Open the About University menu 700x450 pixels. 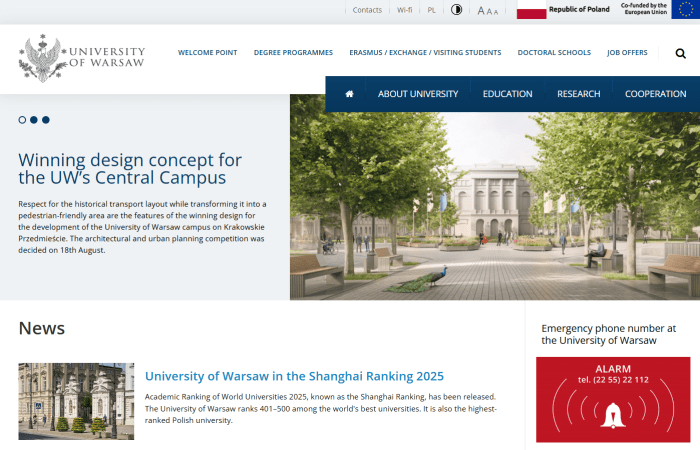point(418,94)
